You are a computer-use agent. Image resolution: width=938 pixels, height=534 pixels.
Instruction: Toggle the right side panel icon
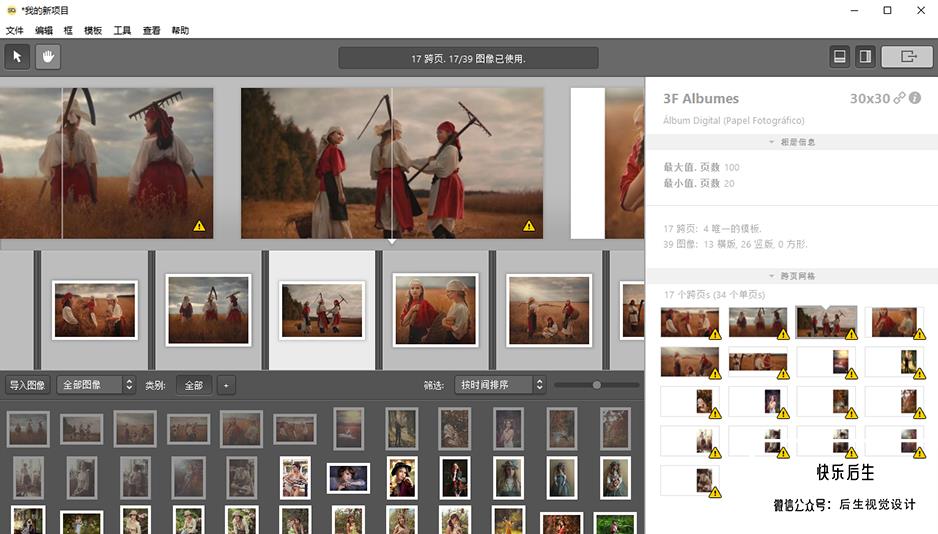point(865,57)
